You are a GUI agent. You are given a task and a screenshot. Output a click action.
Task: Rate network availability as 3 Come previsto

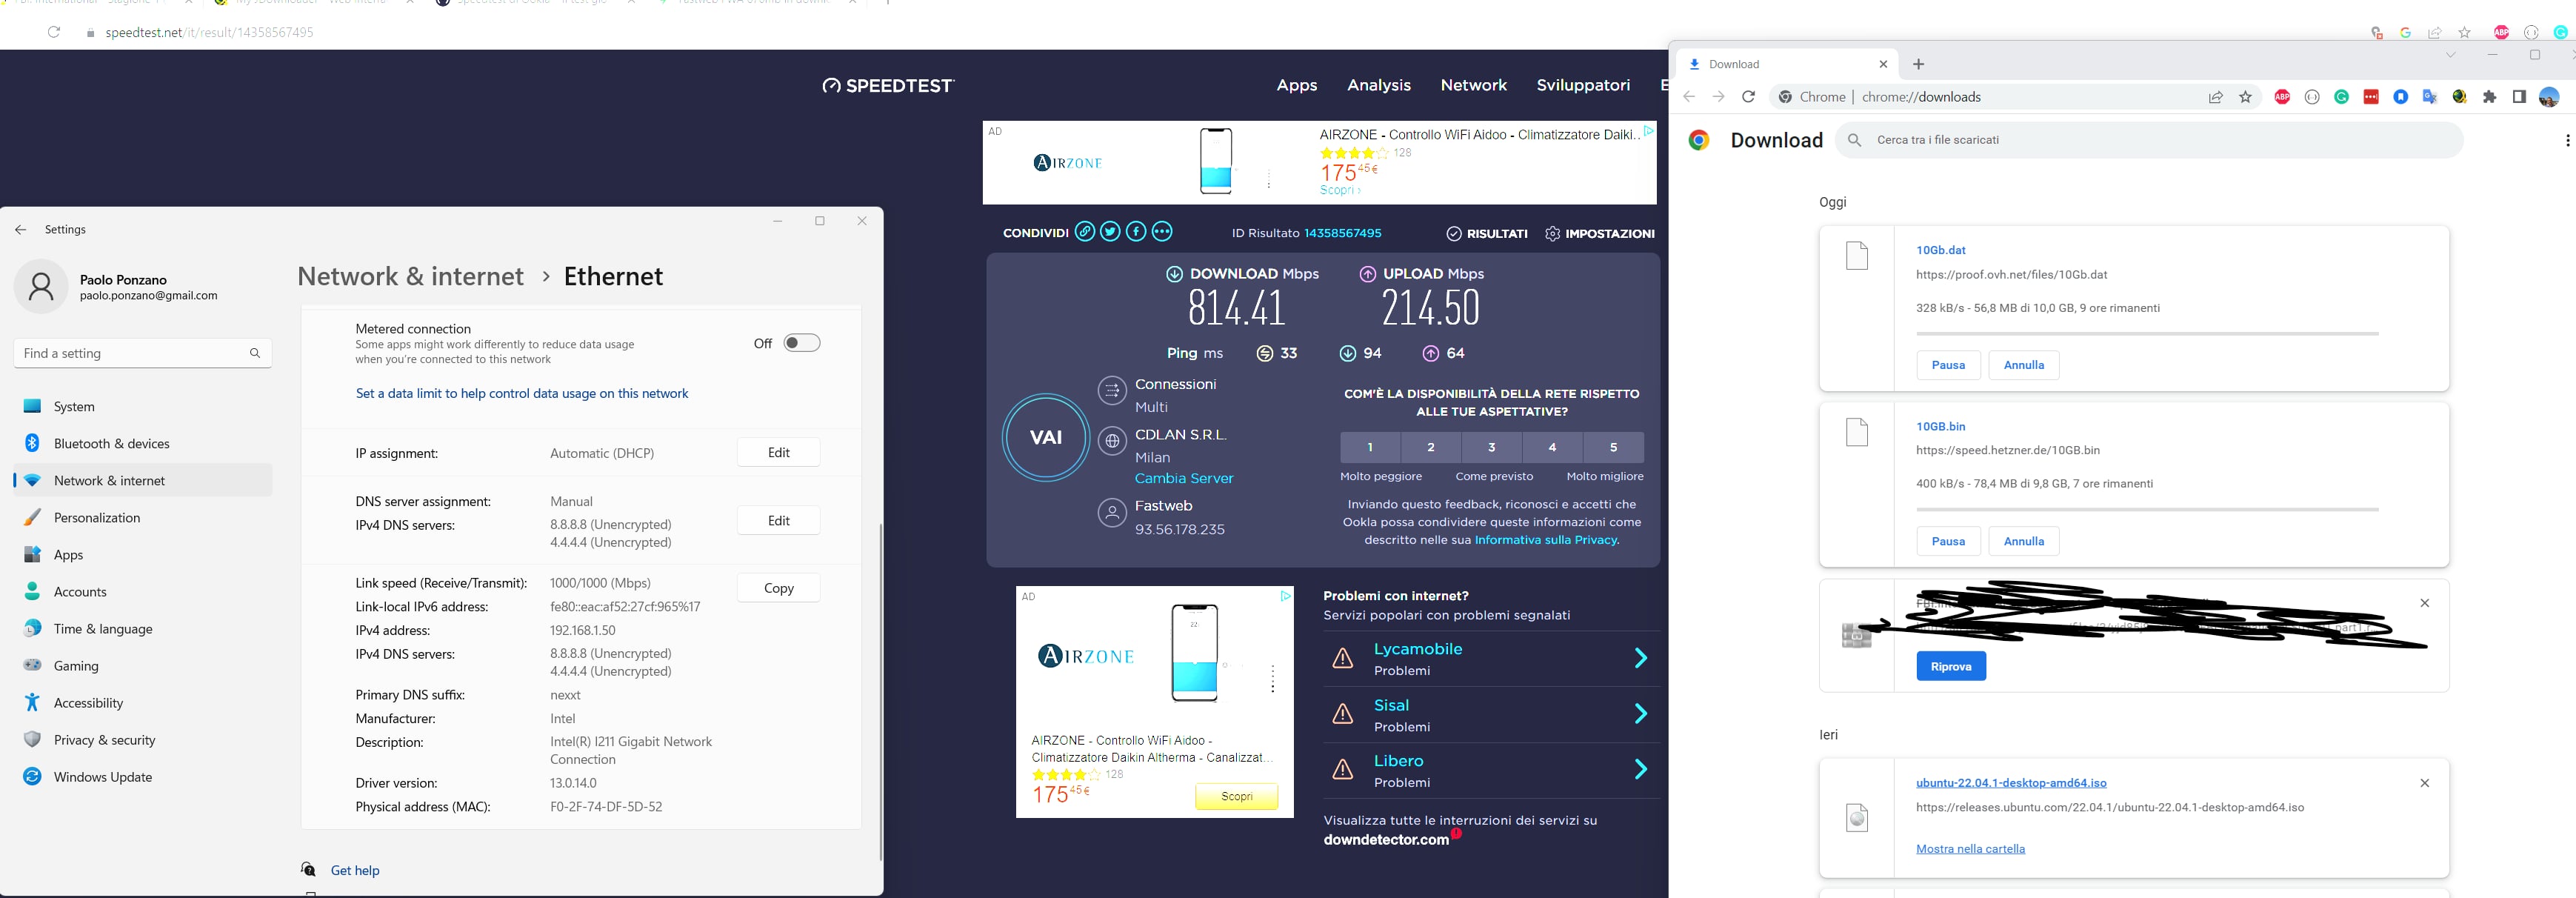(x=1492, y=447)
